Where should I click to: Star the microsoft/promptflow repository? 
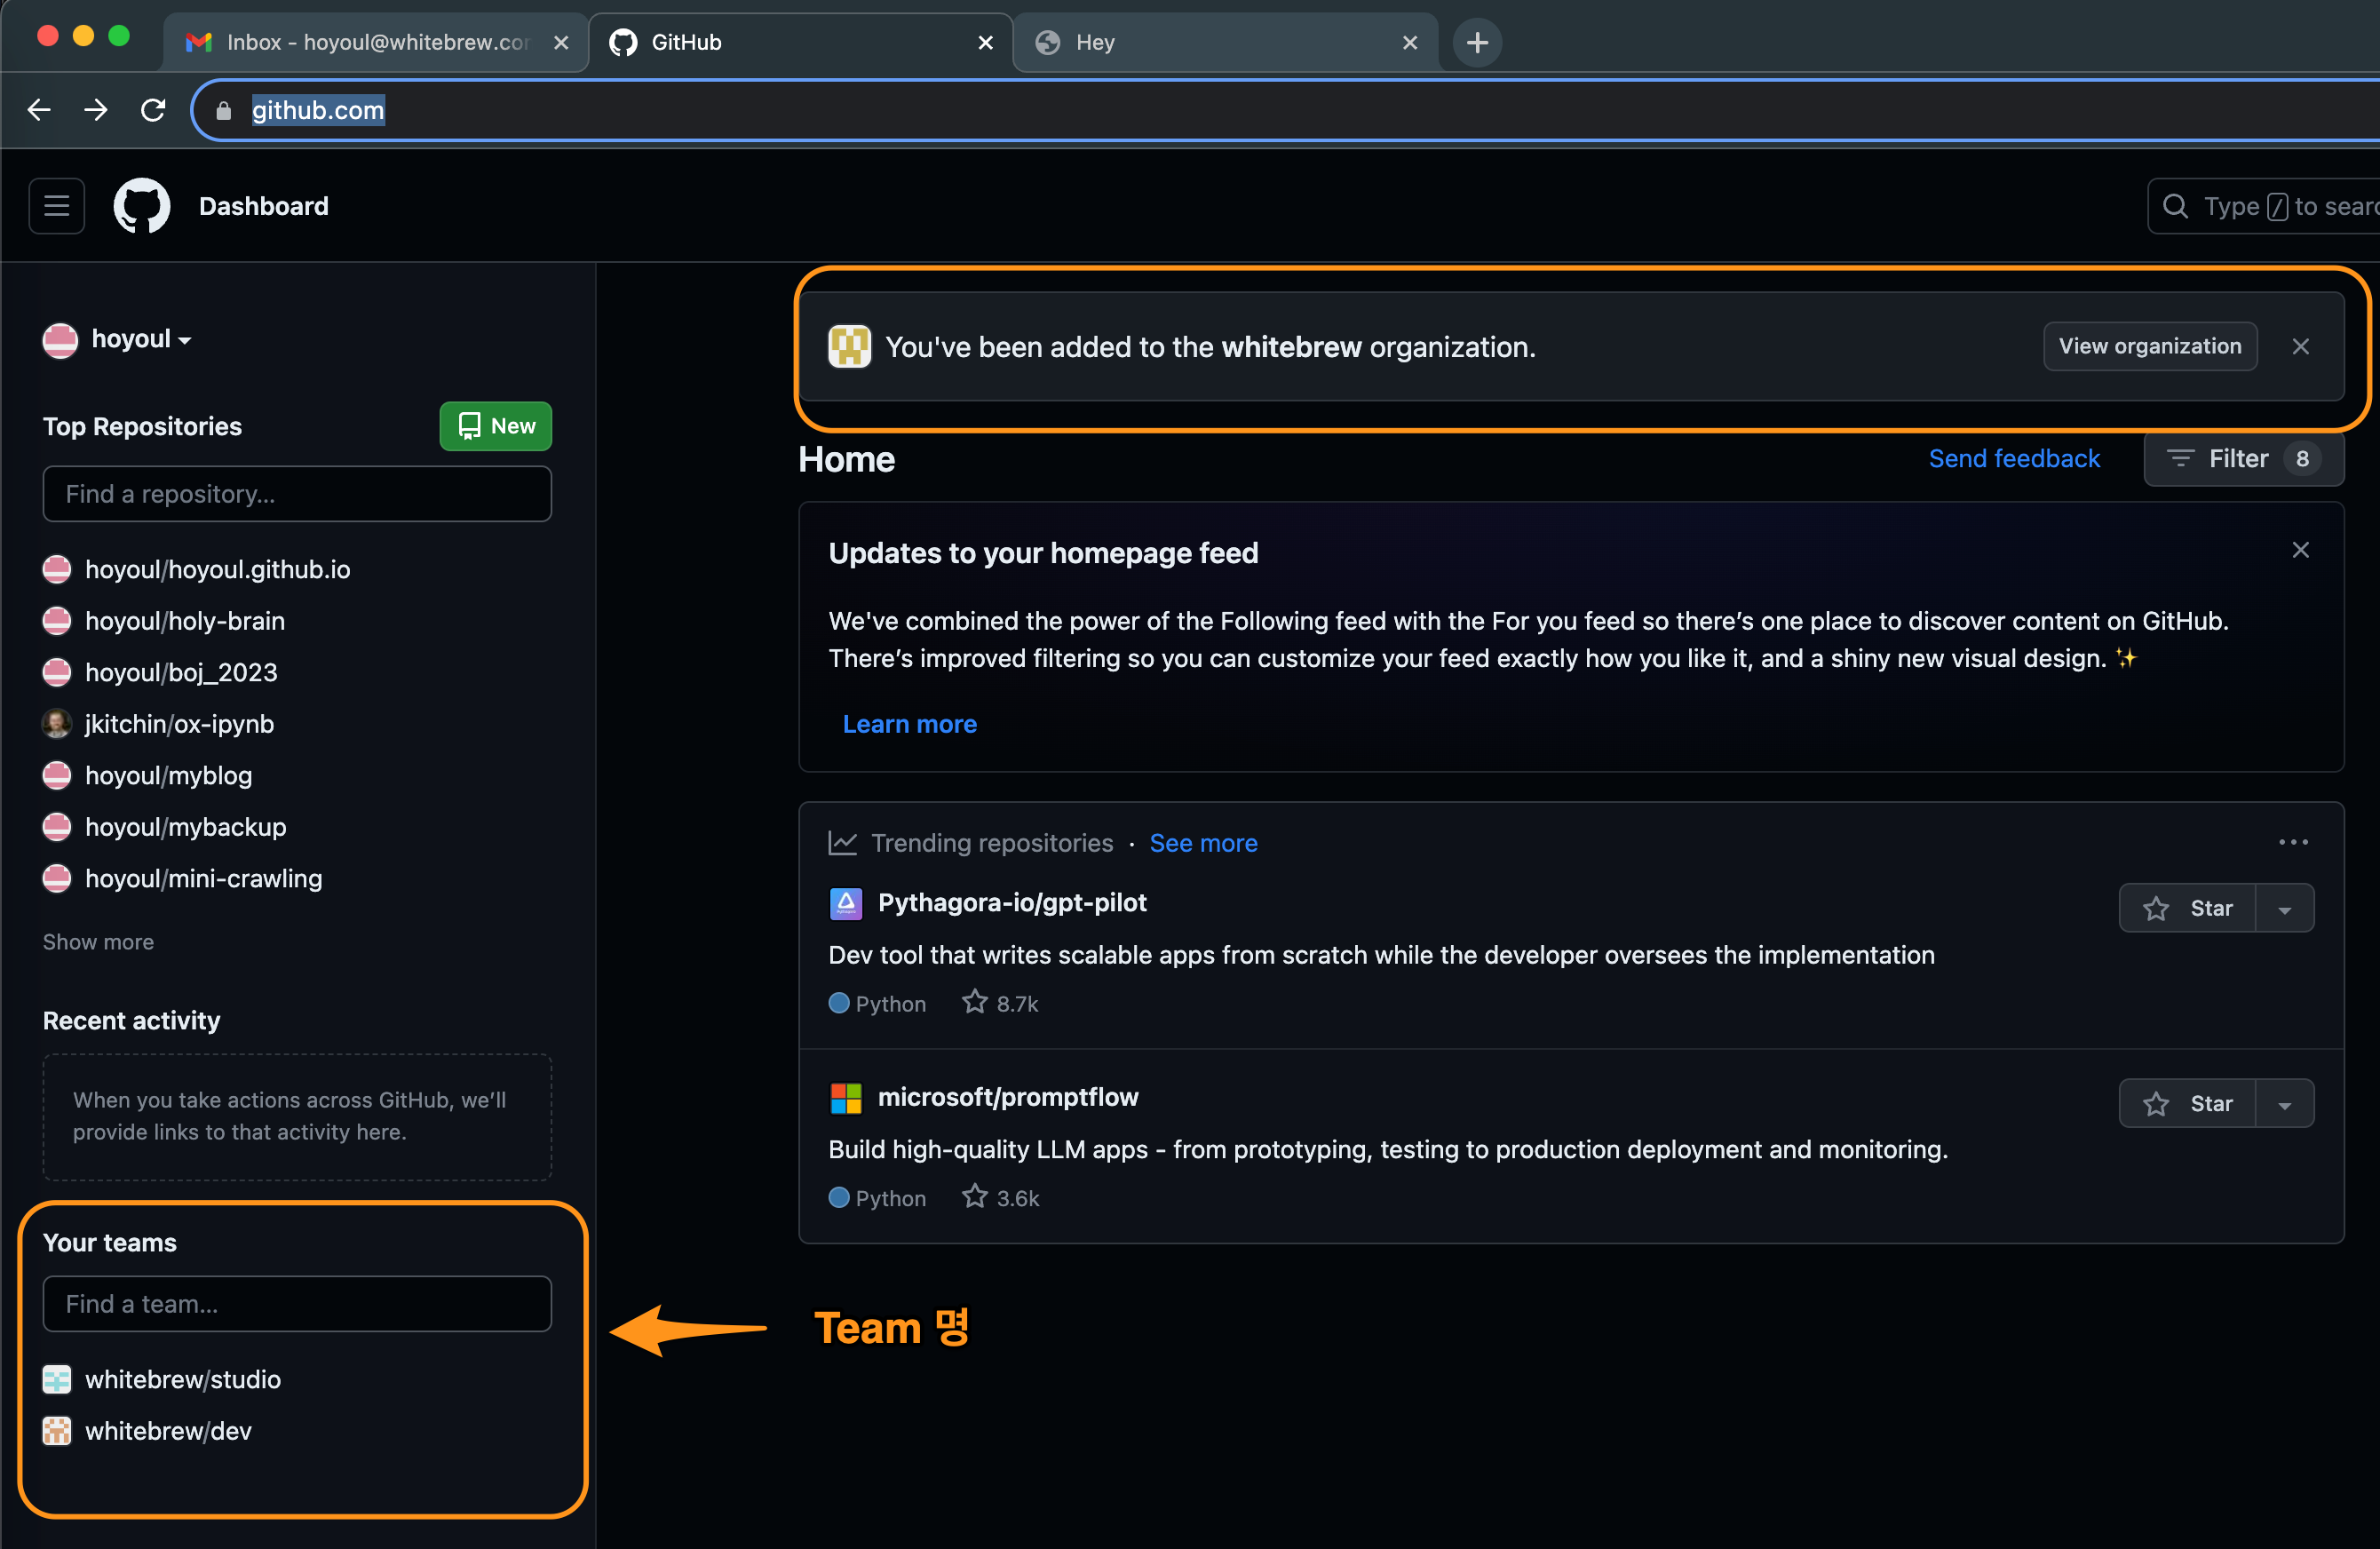2187,1103
